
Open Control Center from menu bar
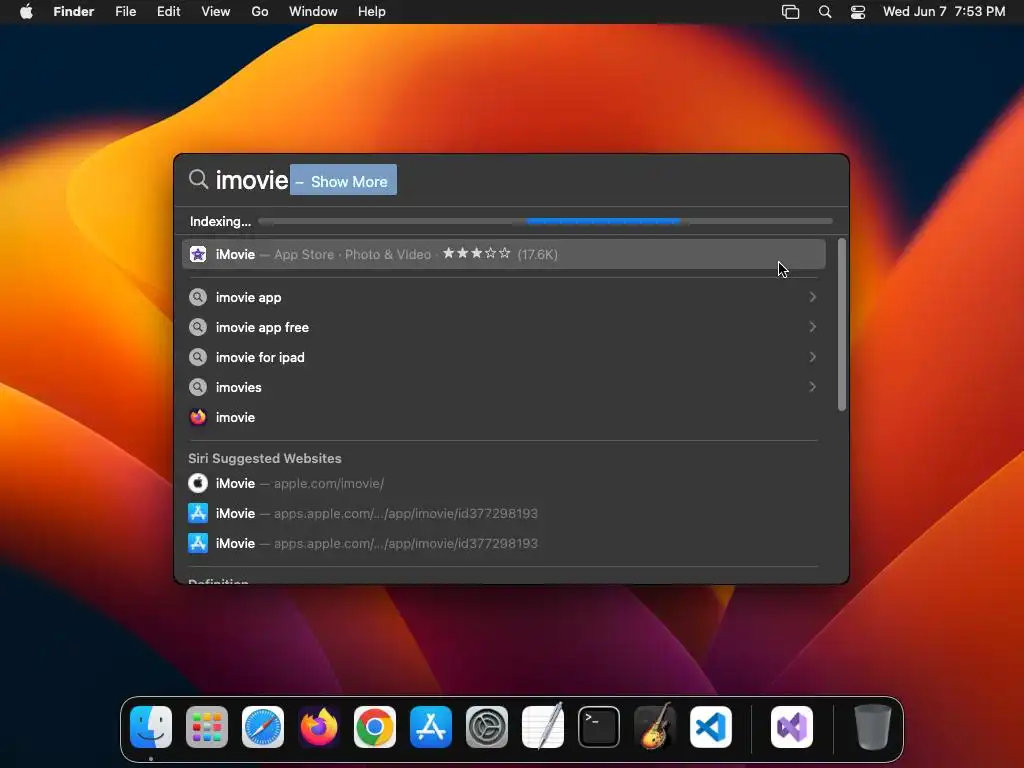click(x=857, y=12)
